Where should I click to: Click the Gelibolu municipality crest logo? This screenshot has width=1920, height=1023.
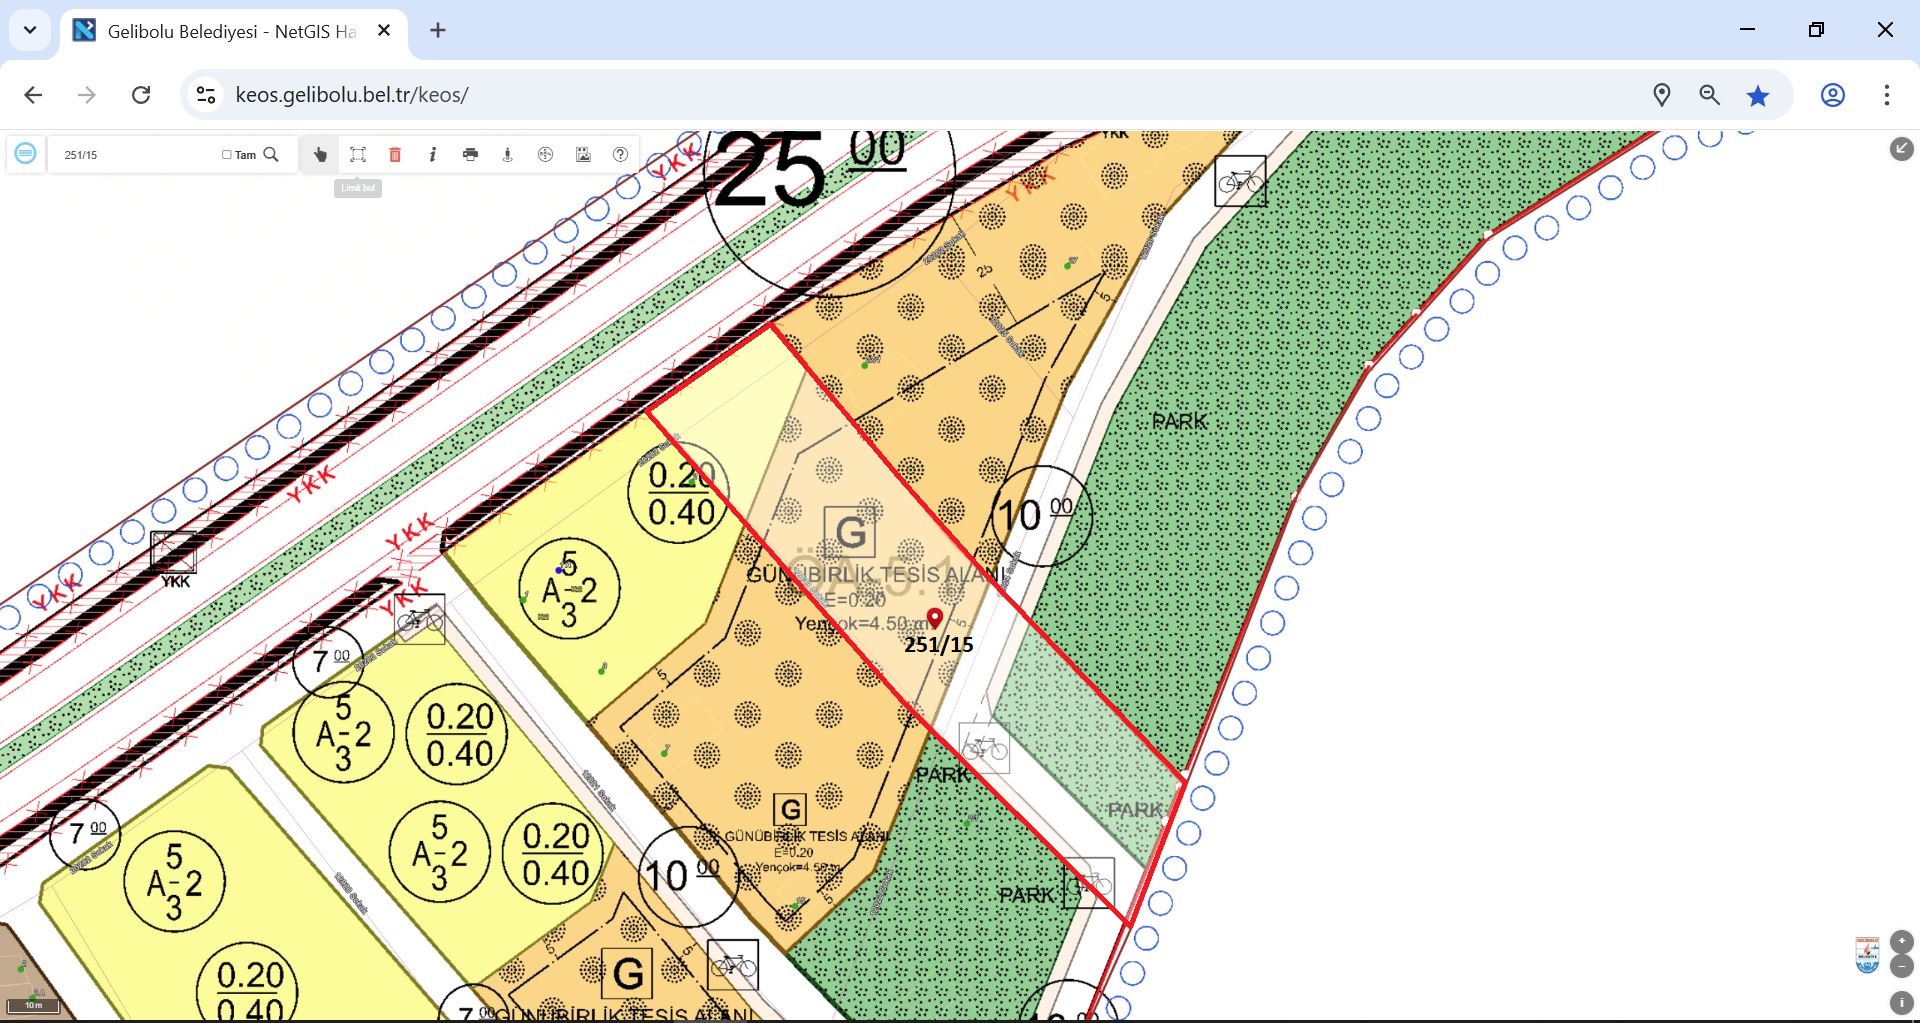(1867, 955)
